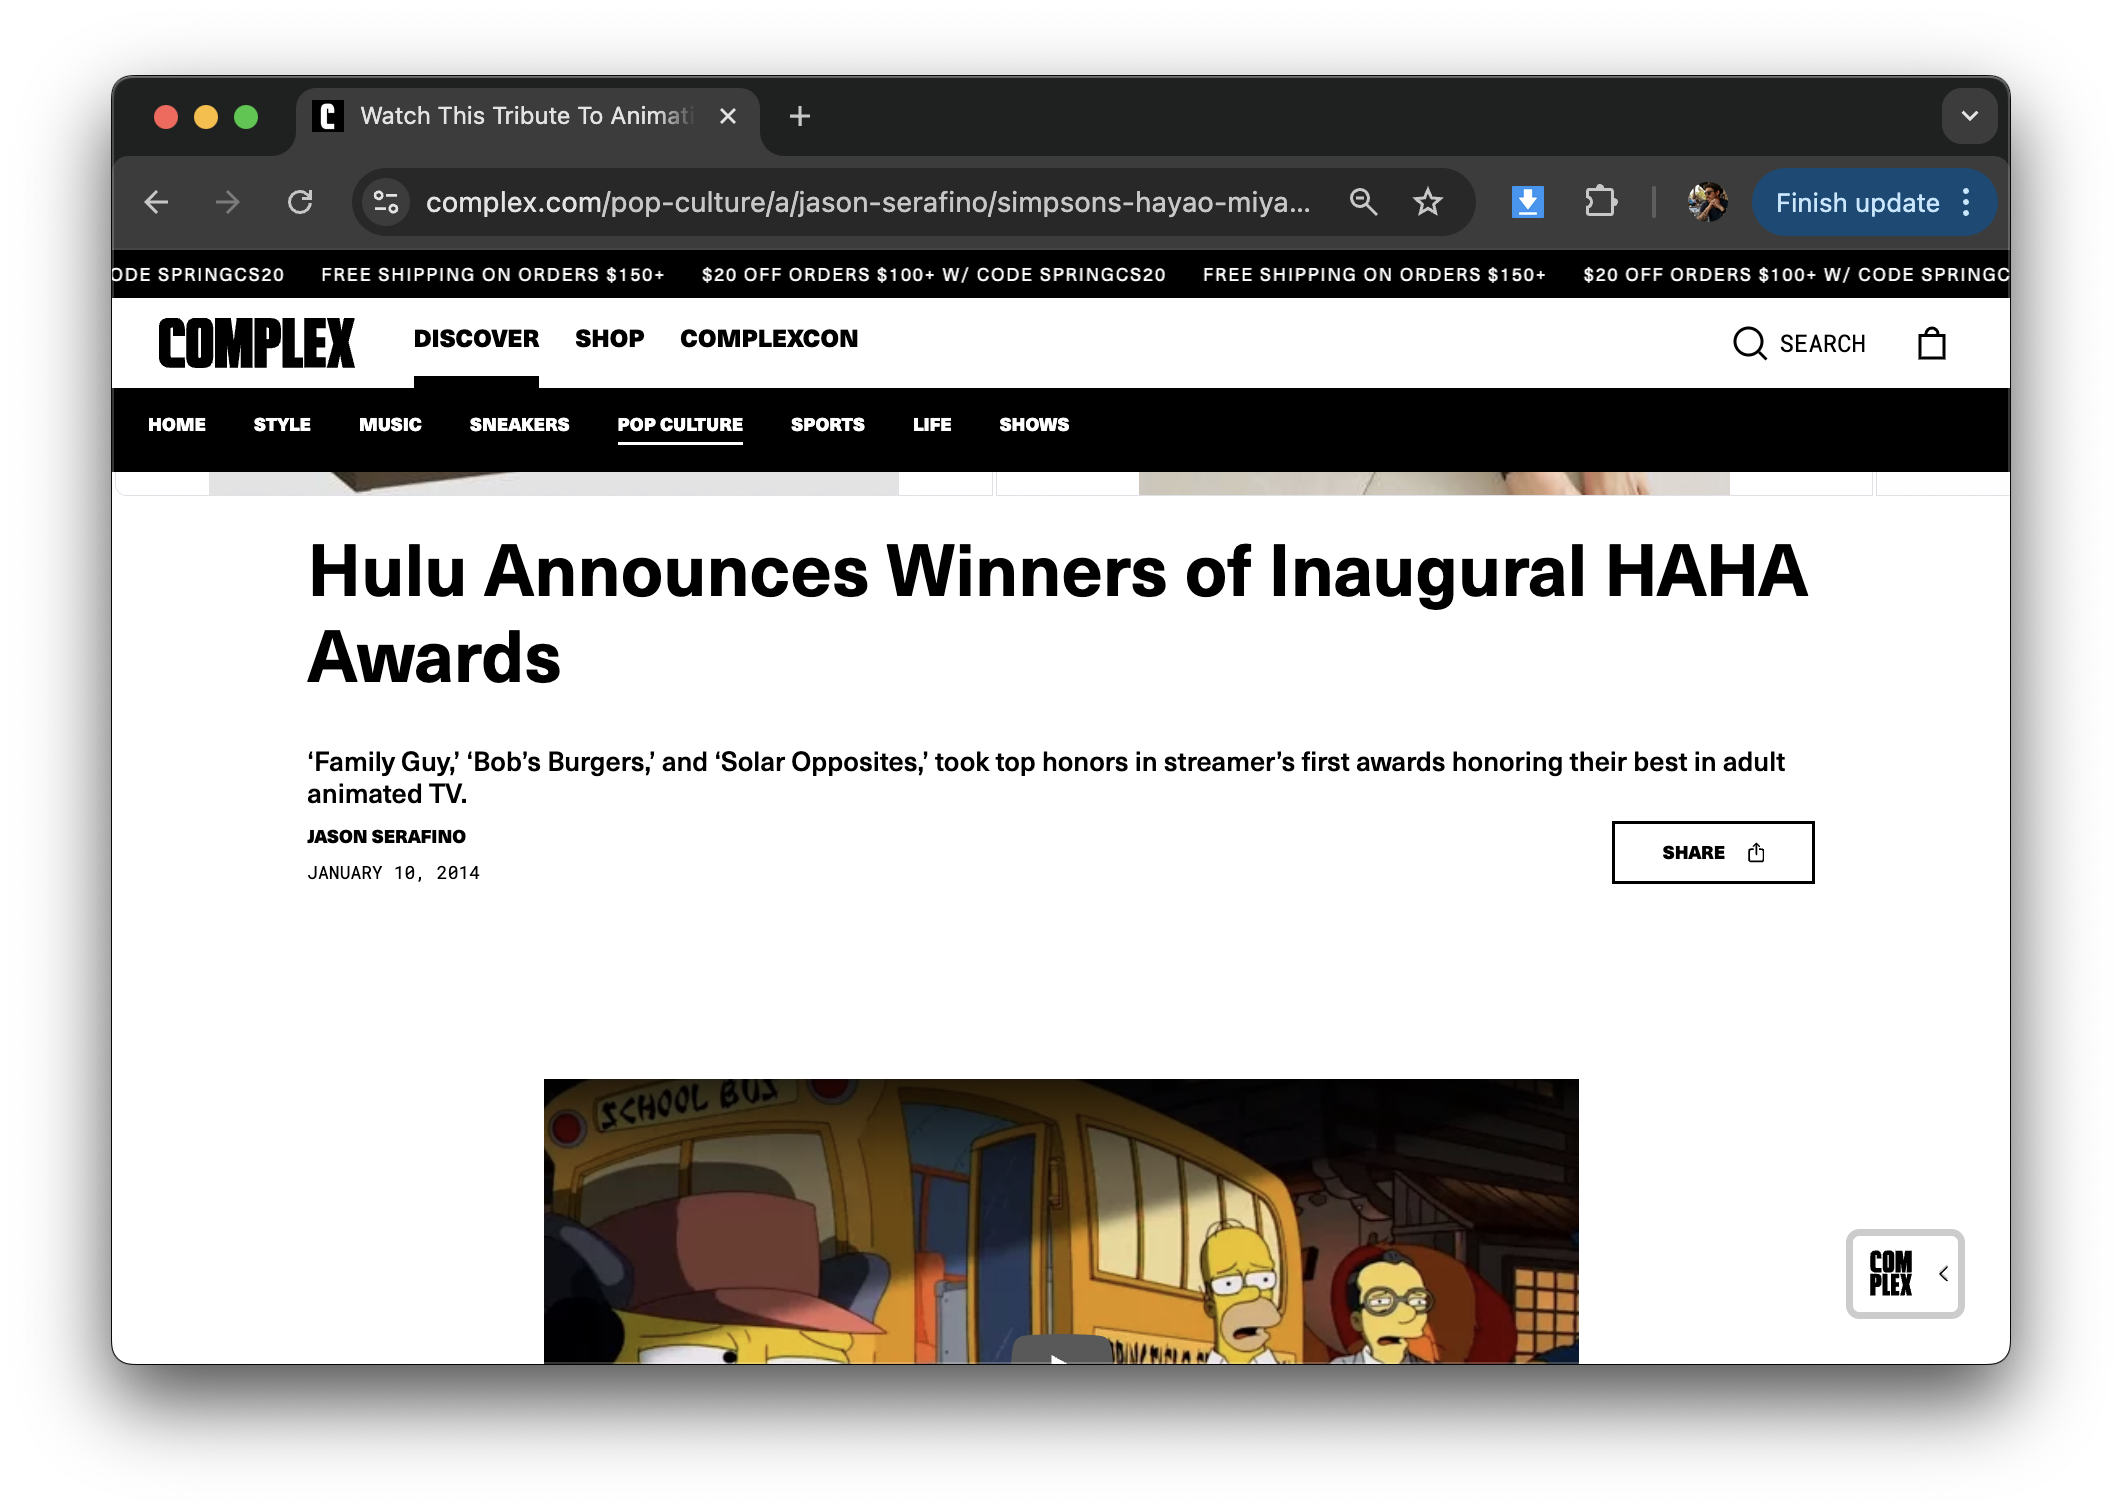Bookmark this page with the star icon
The height and width of the screenshot is (1512, 2122).
pyautogui.click(x=1427, y=202)
